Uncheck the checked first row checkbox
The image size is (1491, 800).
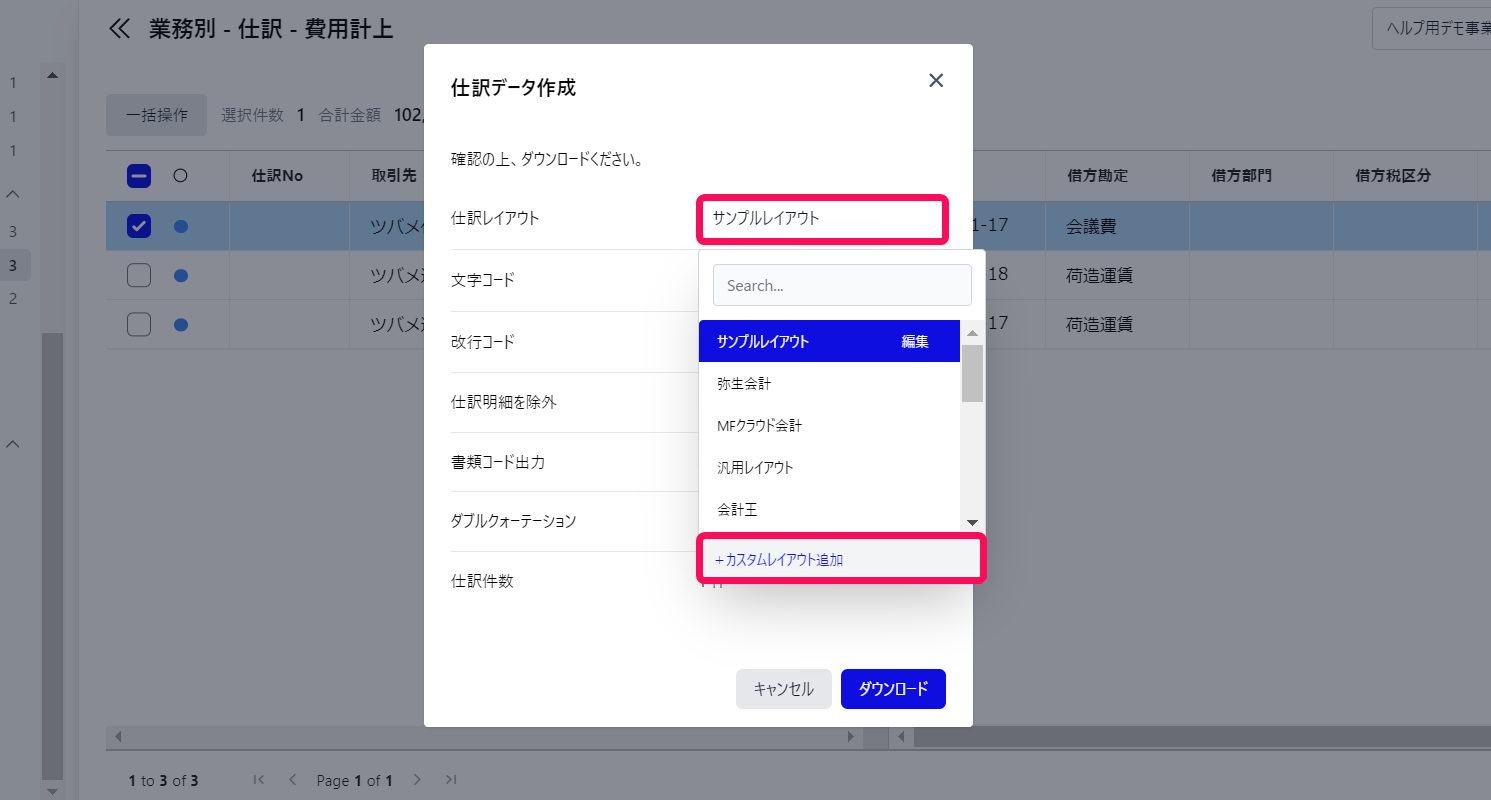click(x=139, y=226)
